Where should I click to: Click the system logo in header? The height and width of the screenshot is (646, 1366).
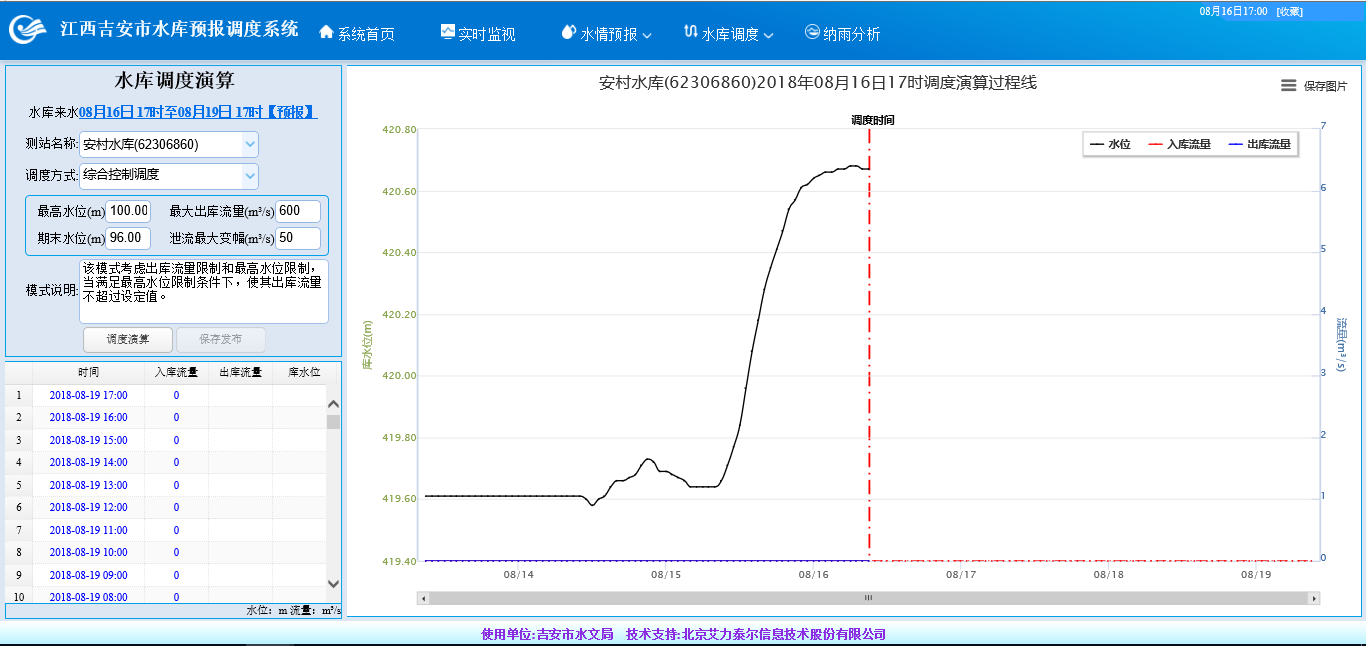pos(28,29)
